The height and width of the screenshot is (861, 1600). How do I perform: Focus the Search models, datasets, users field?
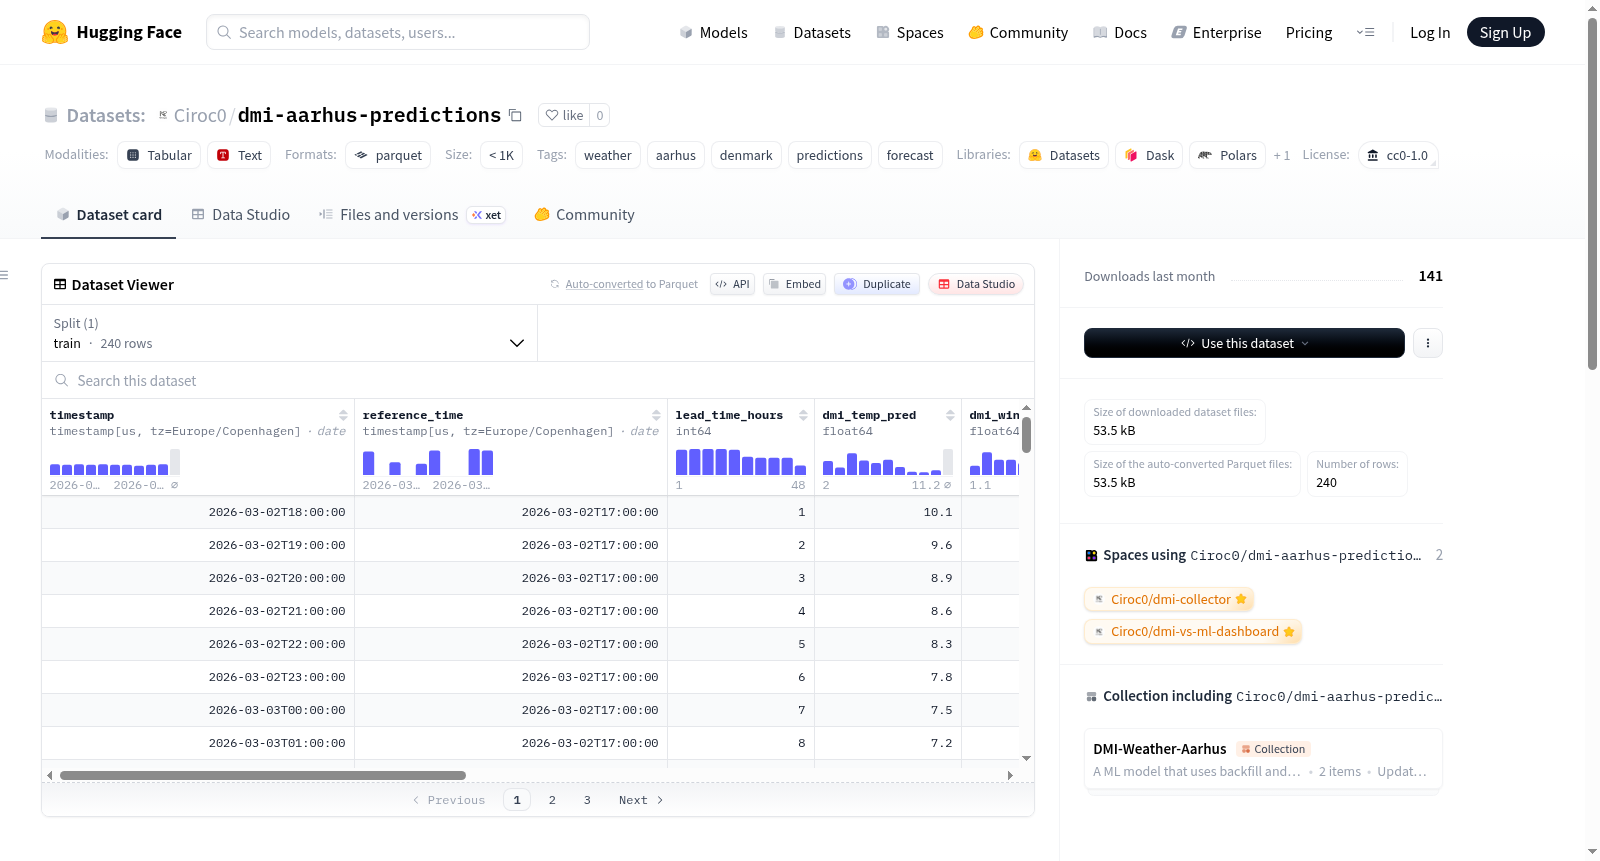(398, 32)
